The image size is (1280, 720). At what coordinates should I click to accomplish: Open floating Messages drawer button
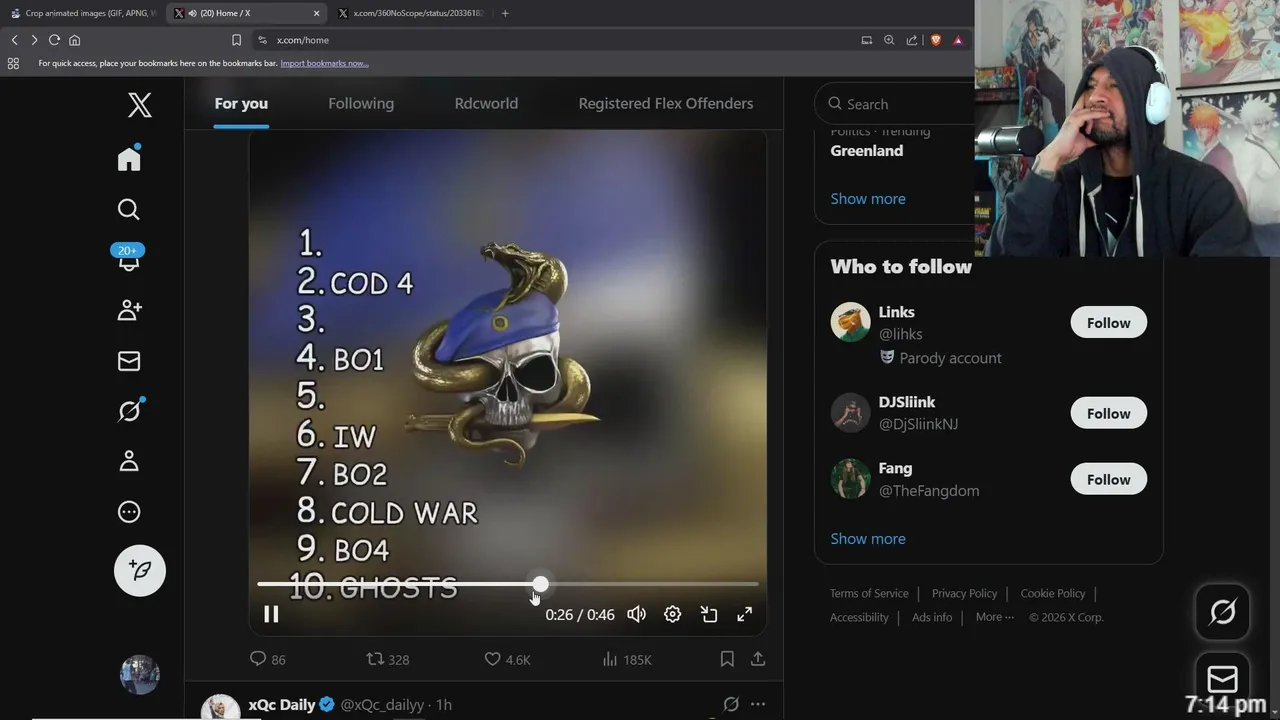coord(1223,680)
